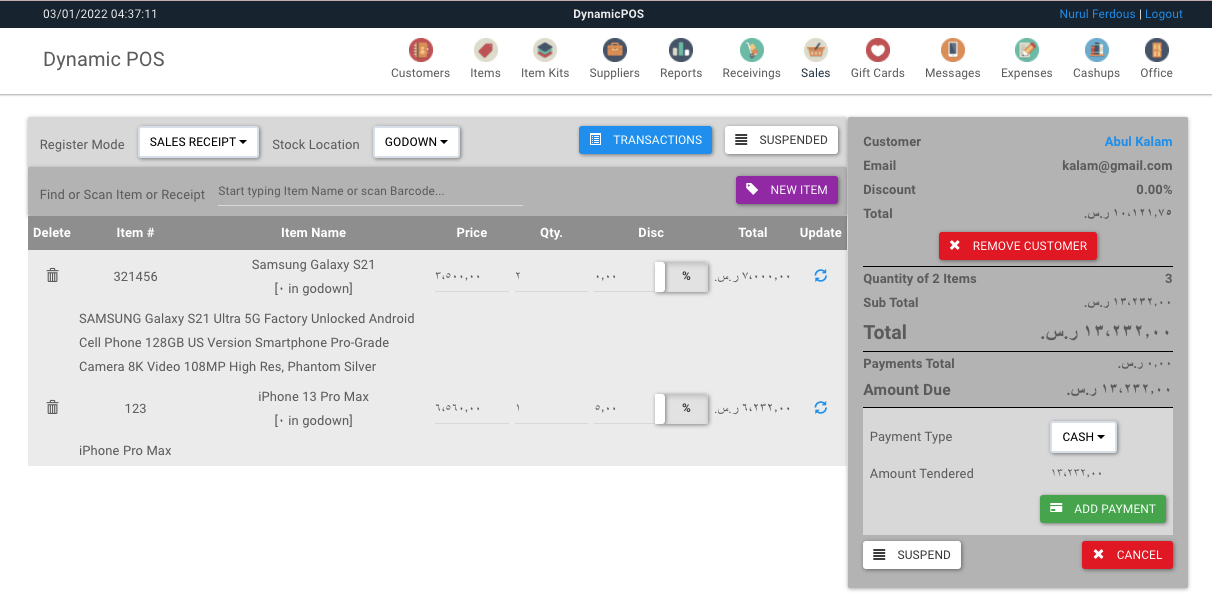This screenshot has width=1212, height=616.
Task: Select item number 321456 cell
Action: point(135,277)
